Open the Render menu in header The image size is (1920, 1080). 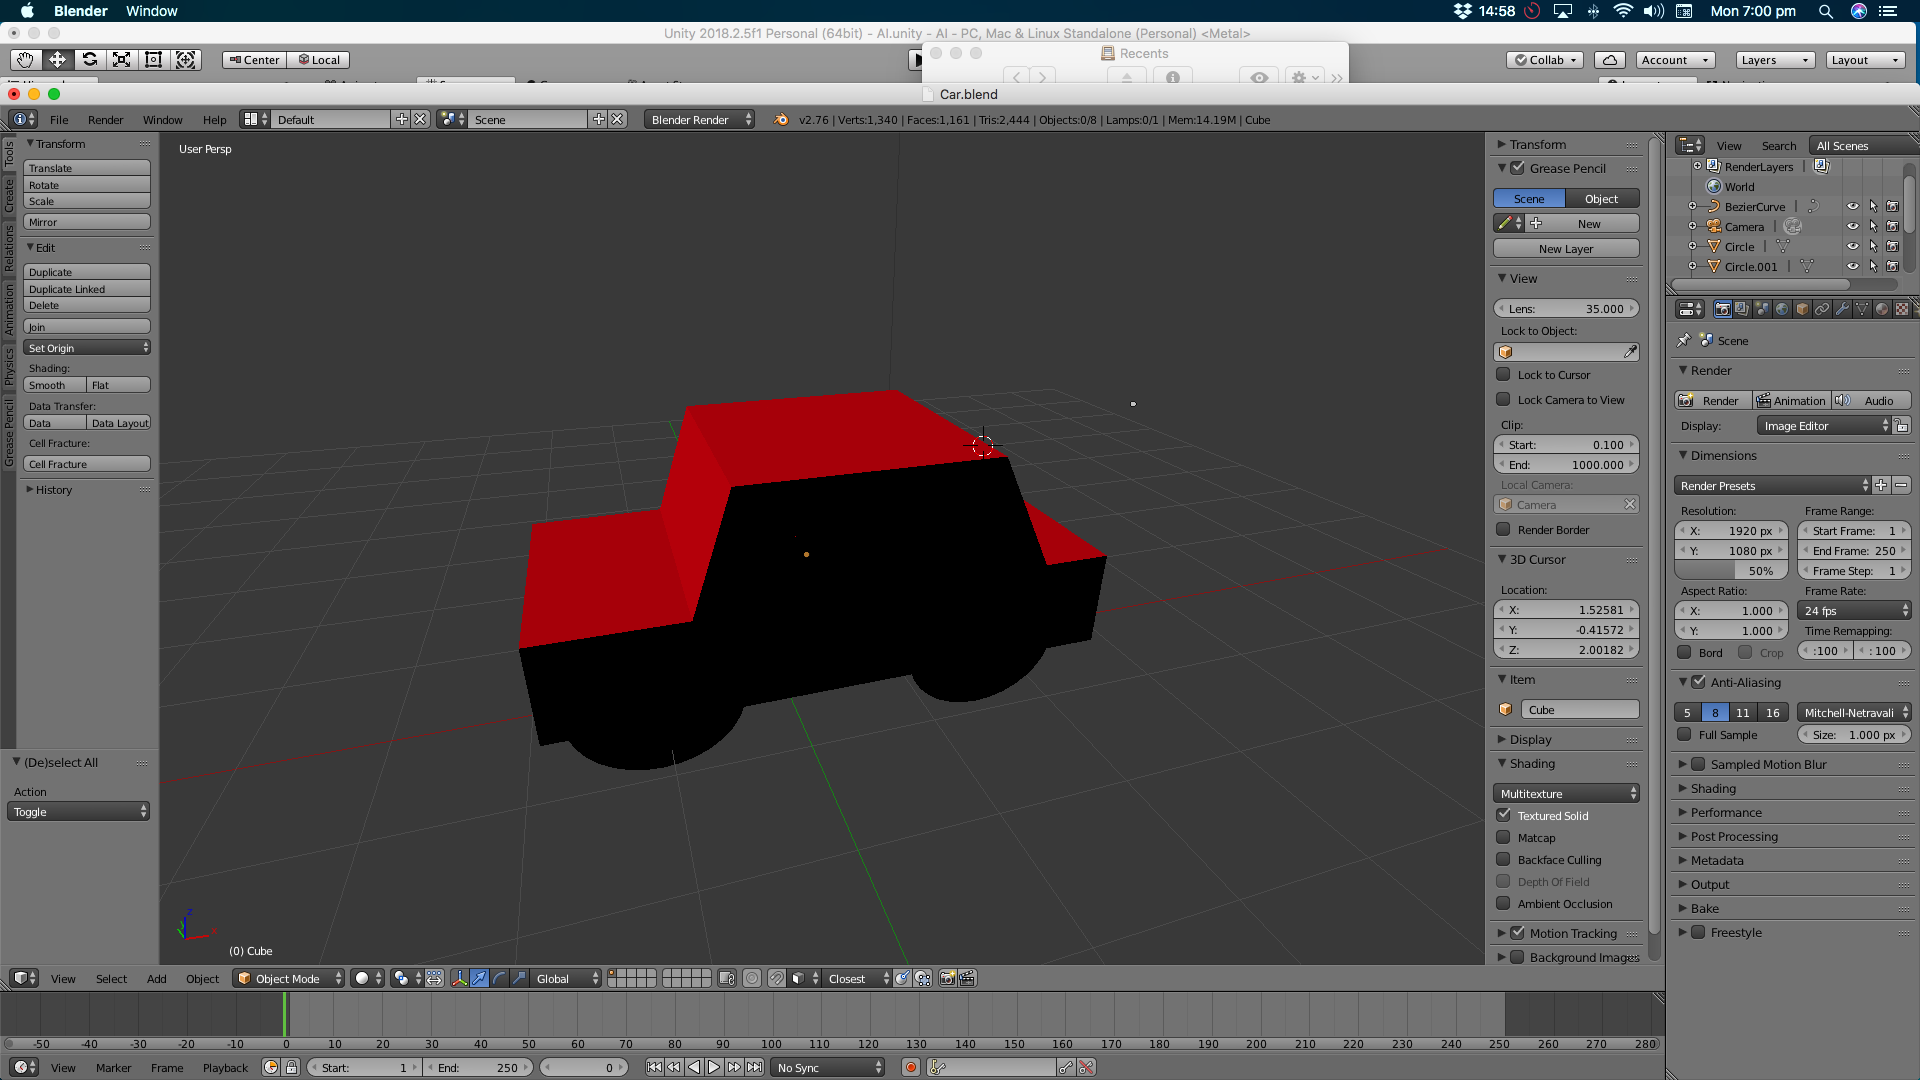[x=105, y=120]
